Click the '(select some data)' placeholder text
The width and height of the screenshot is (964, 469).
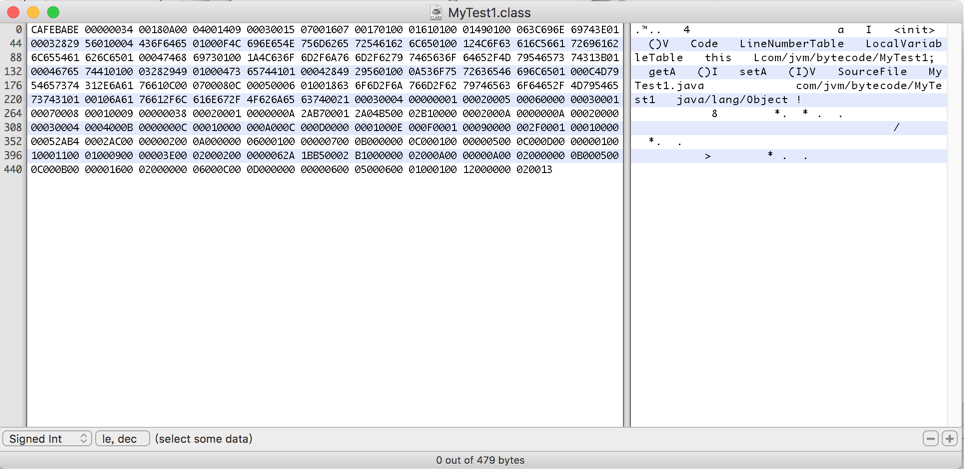click(203, 439)
